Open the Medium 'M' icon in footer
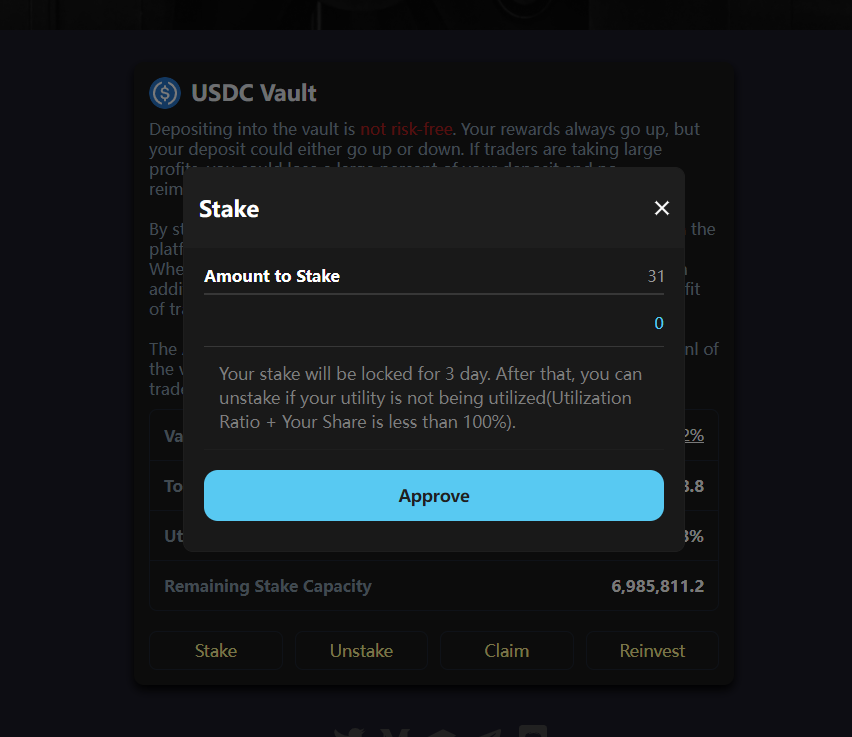This screenshot has width=852, height=737. [395, 732]
